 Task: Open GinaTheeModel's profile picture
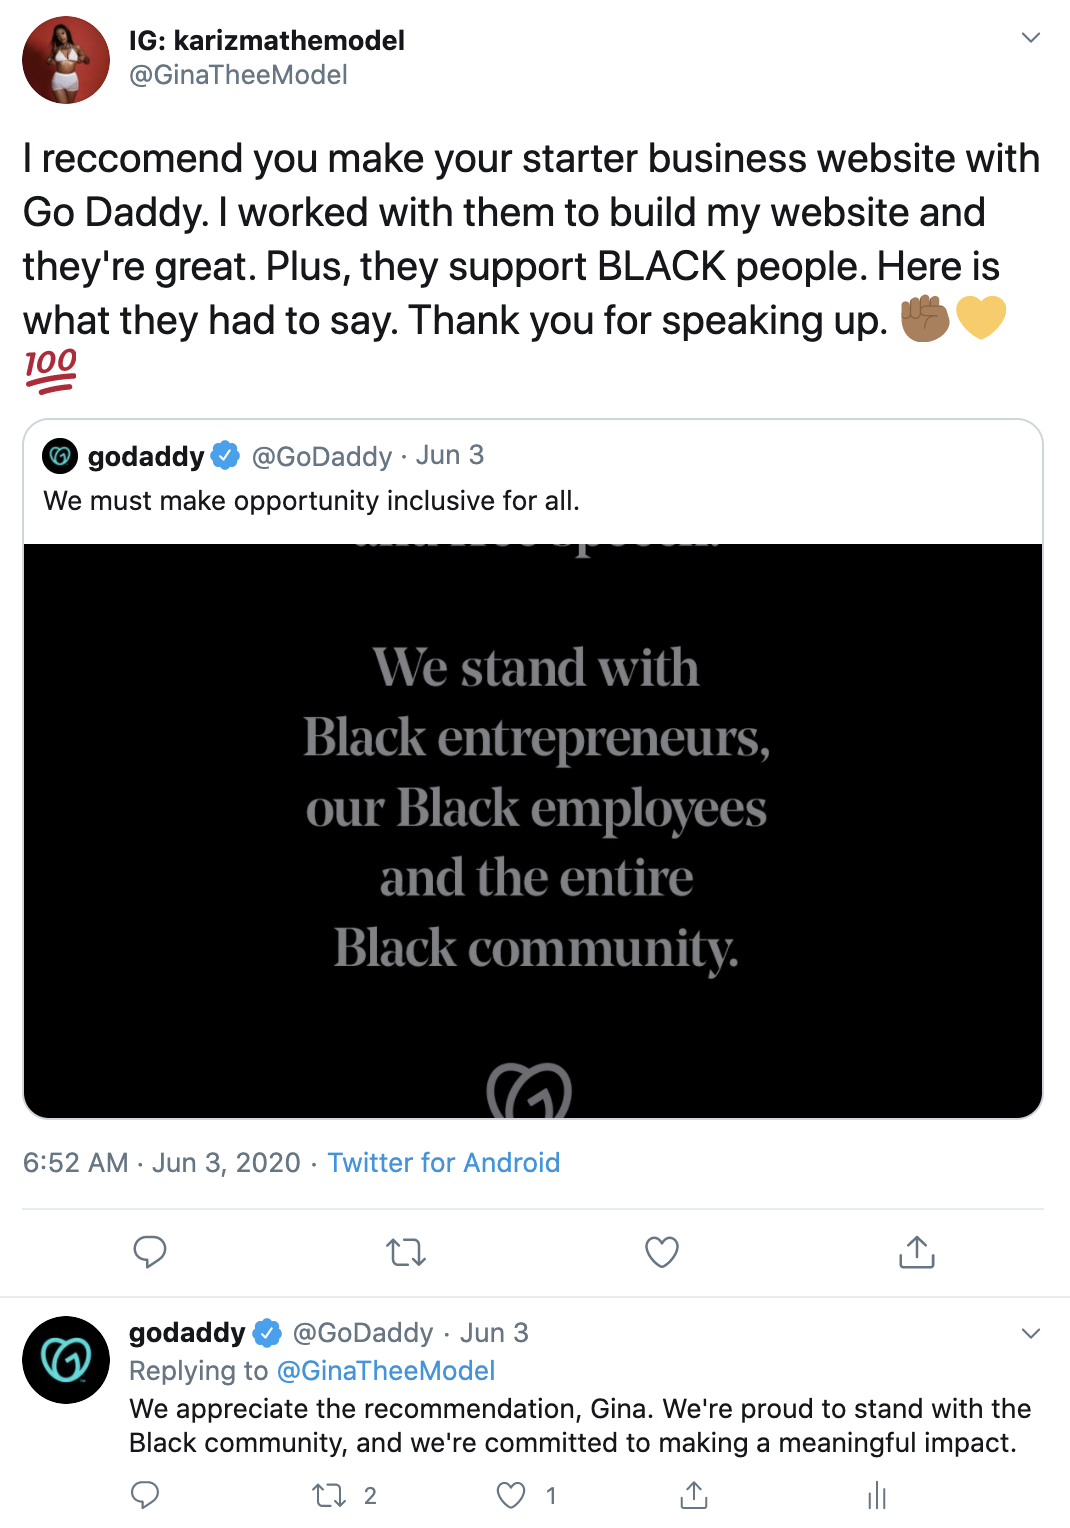click(x=66, y=60)
